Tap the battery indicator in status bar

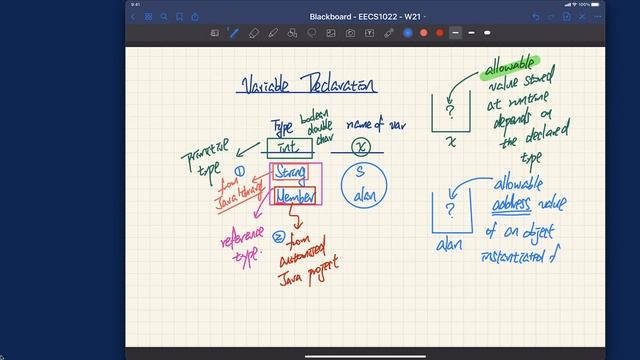click(x=595, y=4)
